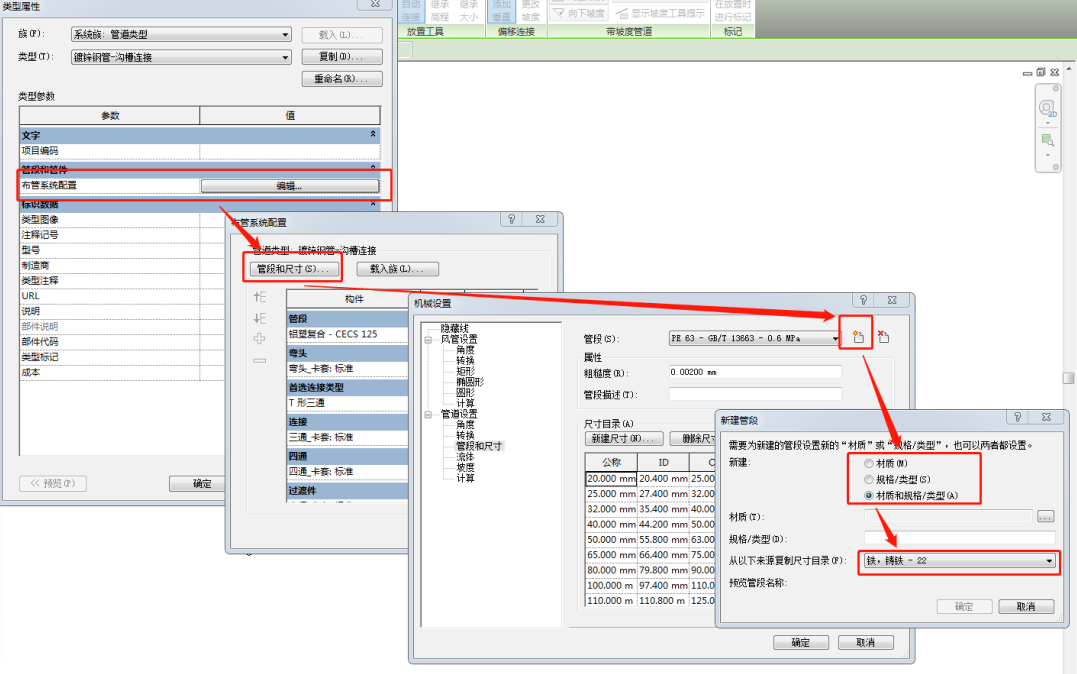Click the 粗糙度(R) roughness input field
Viewport: 1077px width, 674px height.
[x=755, y=372]
